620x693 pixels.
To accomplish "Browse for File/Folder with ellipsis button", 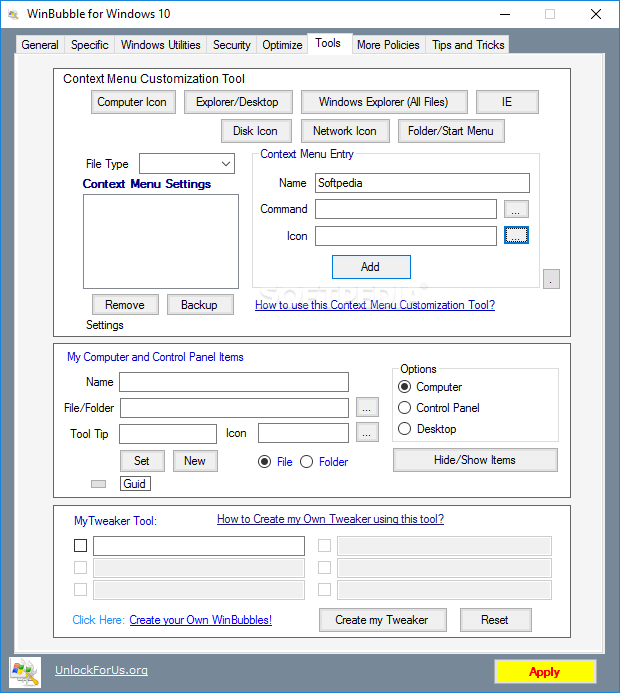I will [x=367, y=408].
